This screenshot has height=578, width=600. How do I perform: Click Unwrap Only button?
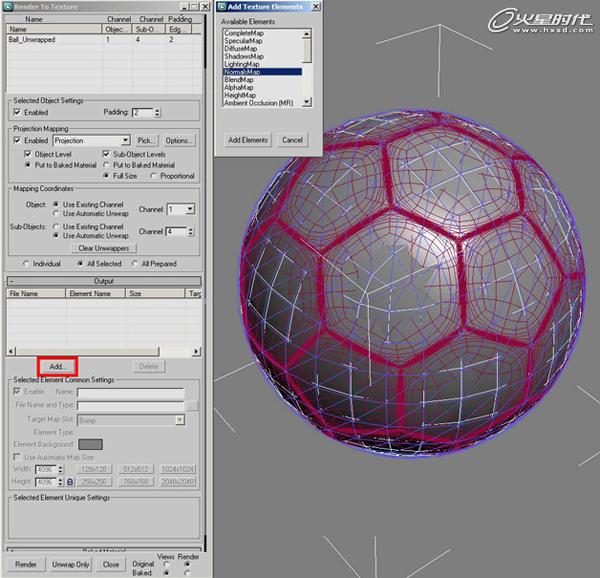tap(70, 564)
